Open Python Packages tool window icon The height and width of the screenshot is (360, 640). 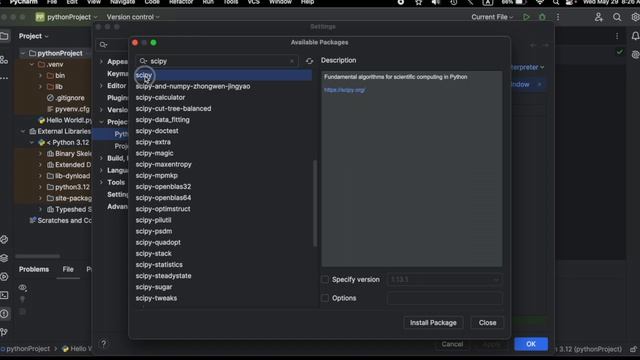(x=4, y=258)
